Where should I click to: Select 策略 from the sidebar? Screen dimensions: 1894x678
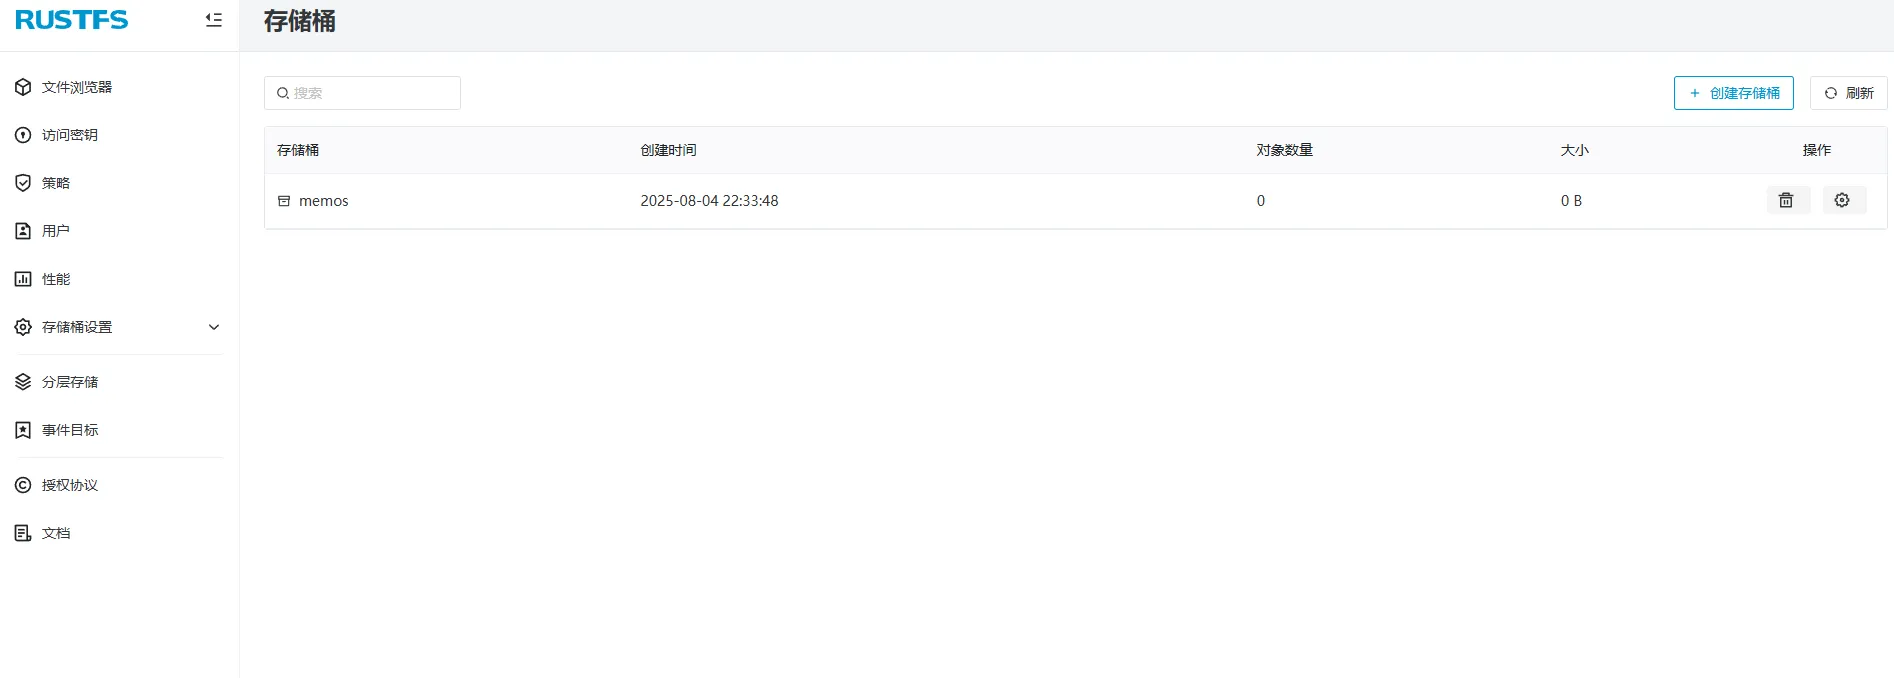56,183
